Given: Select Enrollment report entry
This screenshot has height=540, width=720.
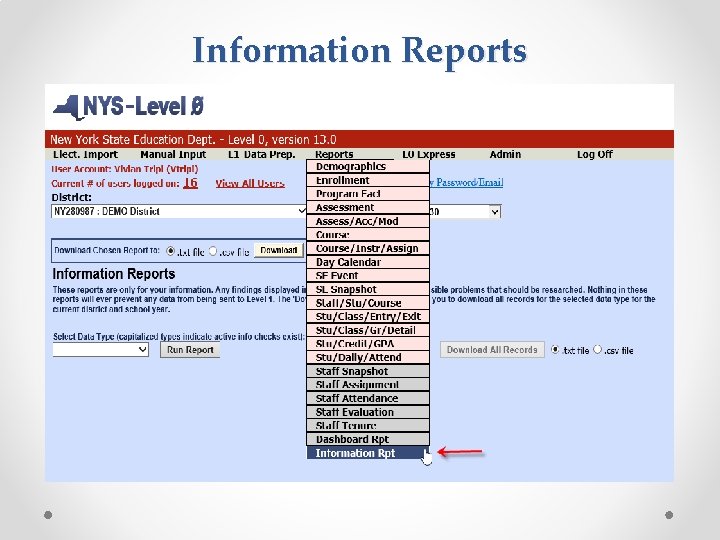Looking at the screenshot, I should click(368, 180).
